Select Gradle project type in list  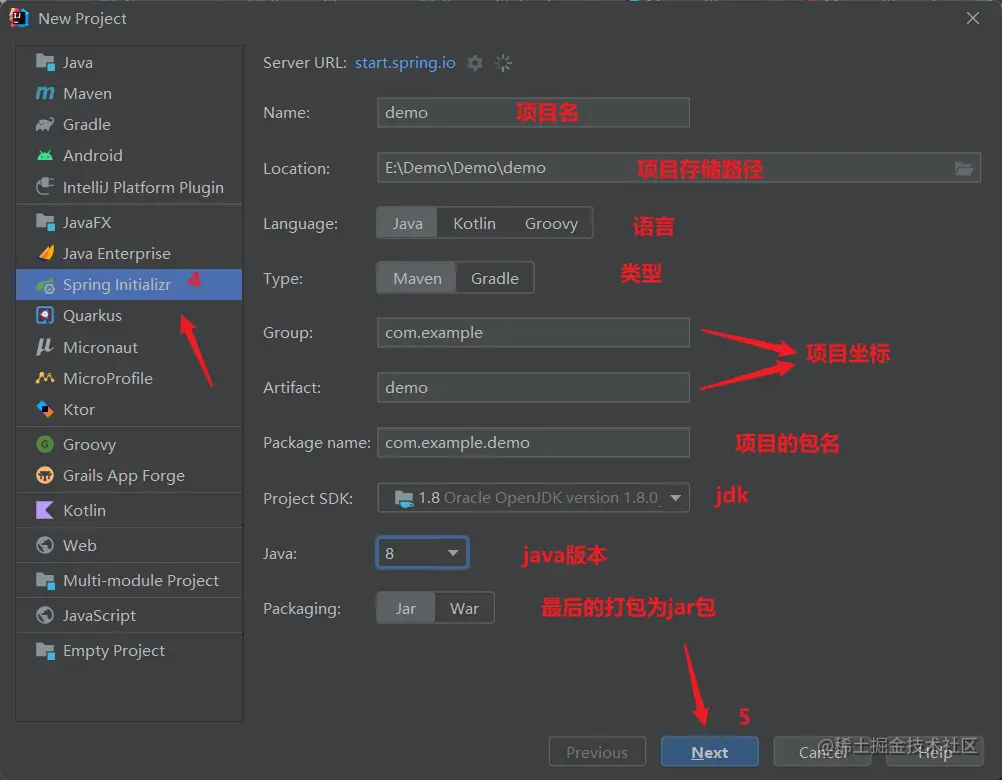[x=129, y=125]
